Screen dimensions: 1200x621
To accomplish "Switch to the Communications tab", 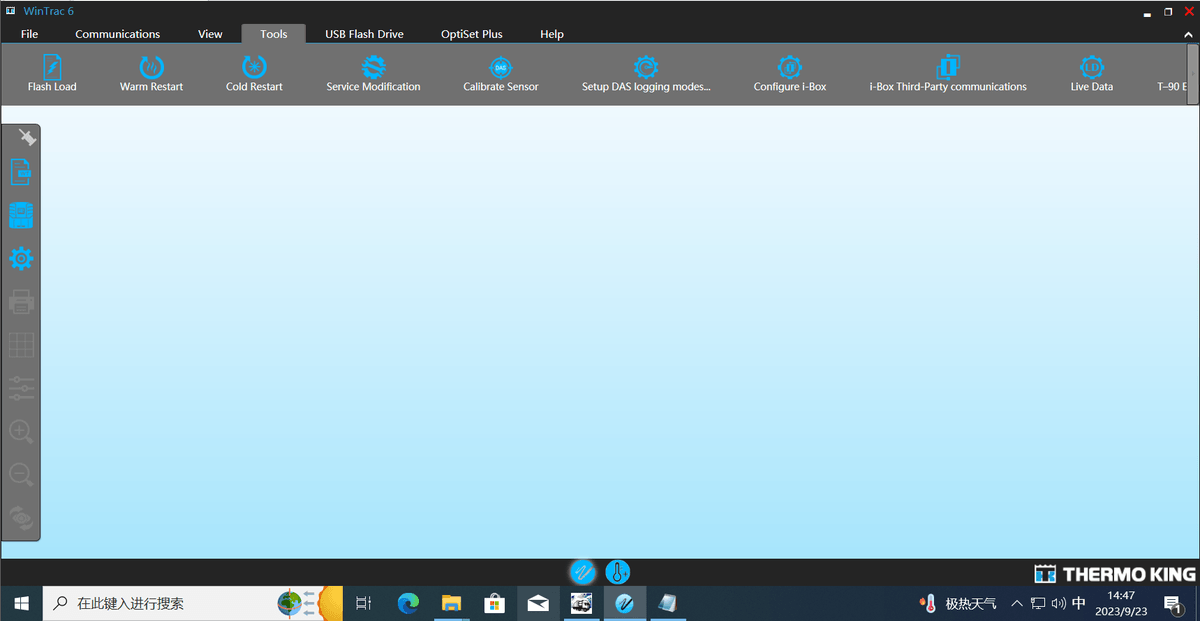I will point(117,34).
